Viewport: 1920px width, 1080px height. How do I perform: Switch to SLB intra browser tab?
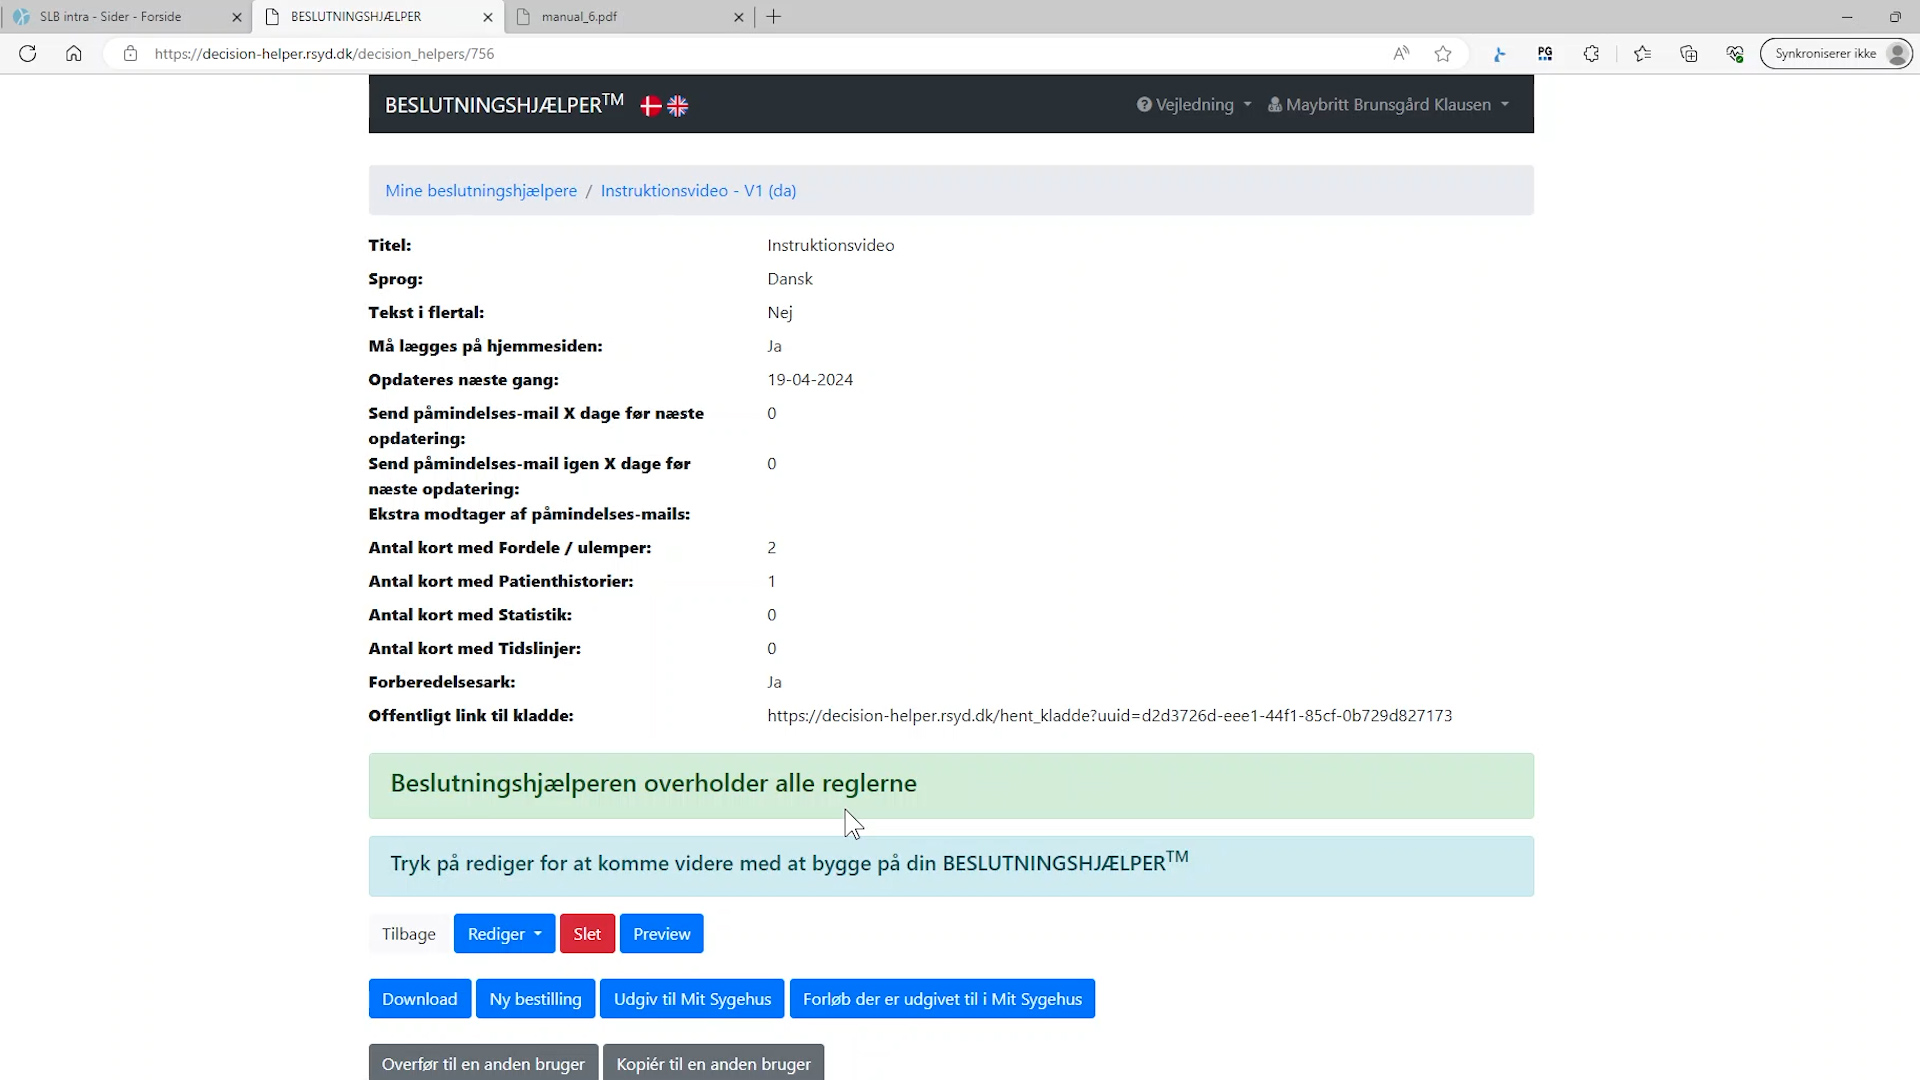112,17
